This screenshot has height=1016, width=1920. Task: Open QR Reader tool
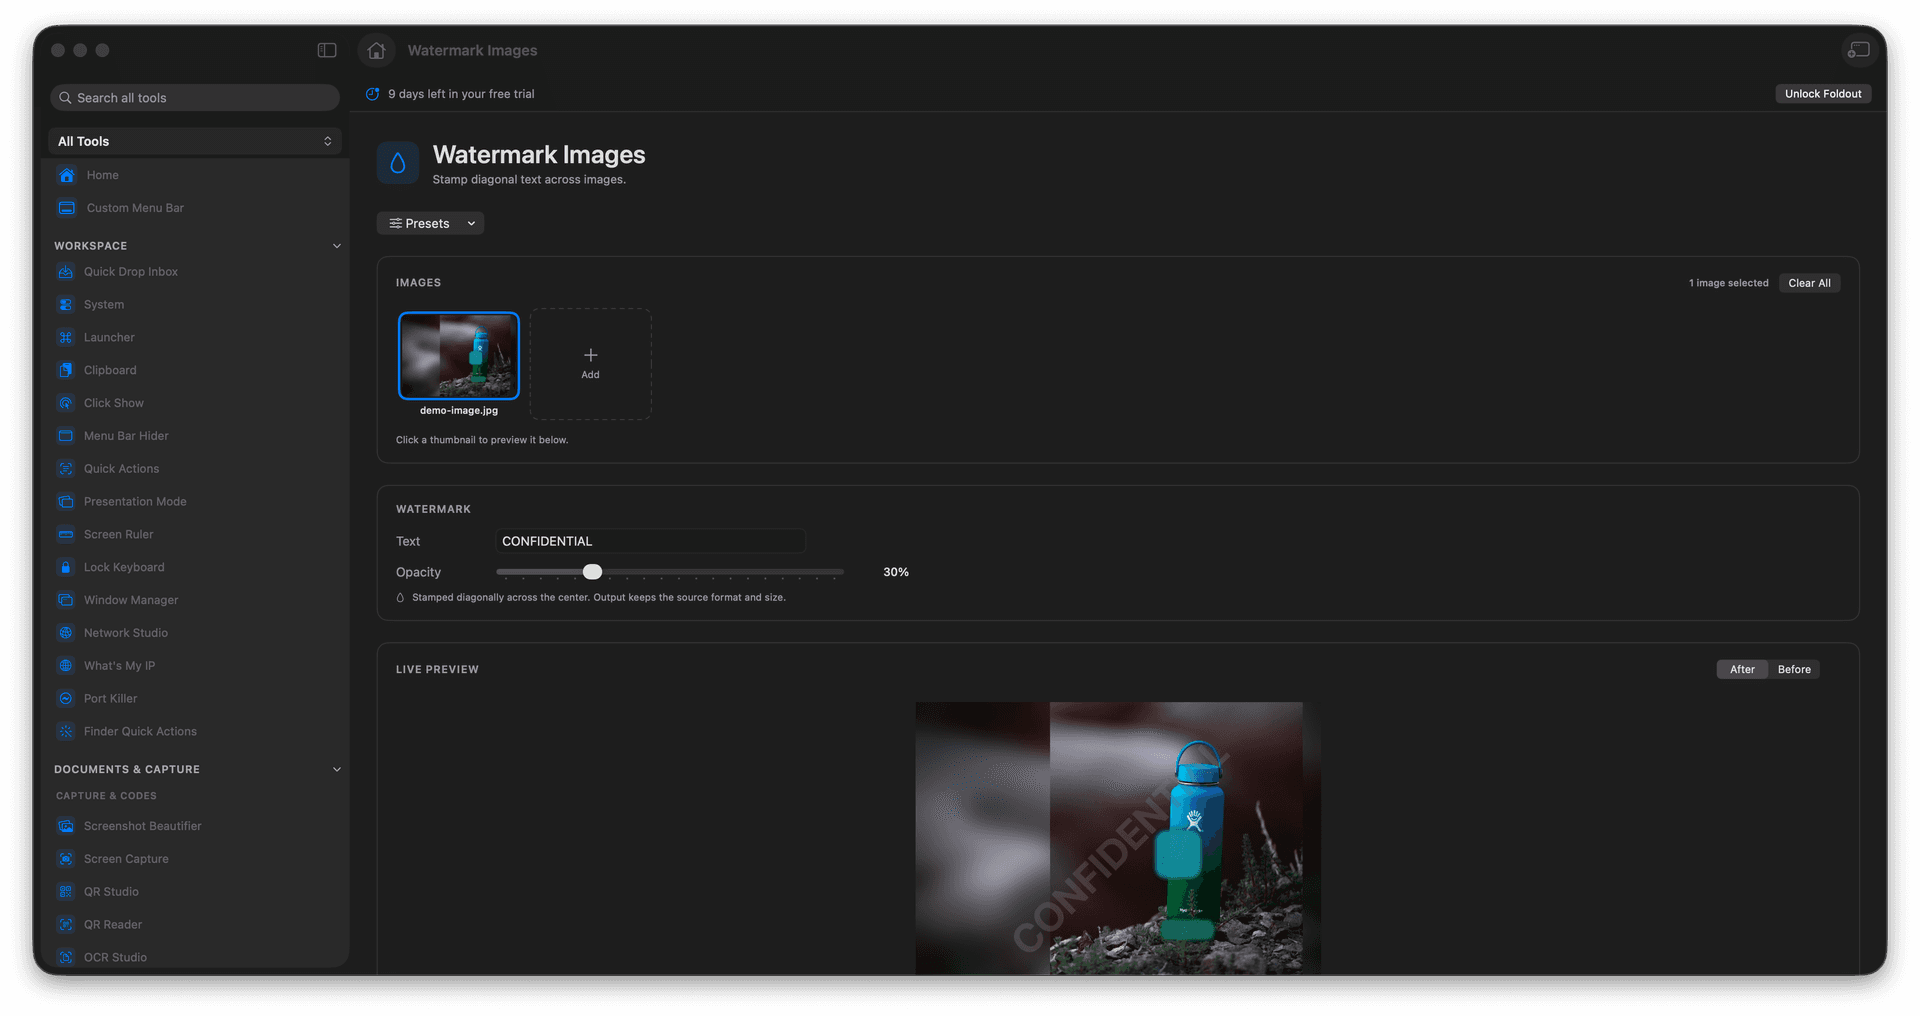tap(196, 925)
